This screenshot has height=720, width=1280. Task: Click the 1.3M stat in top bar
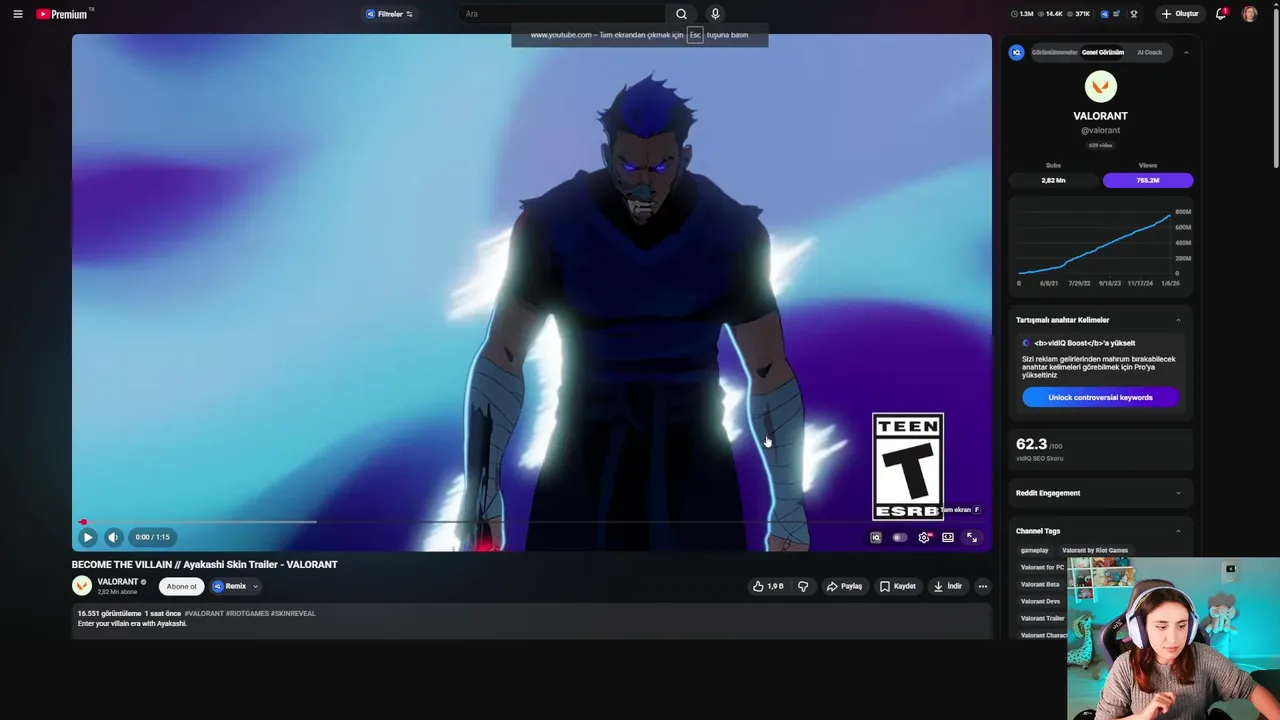tap(1023, 14)
